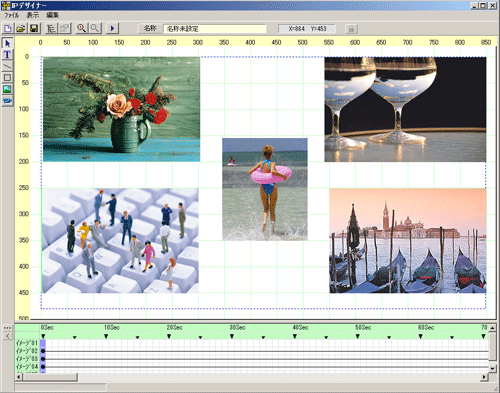Open the 編集 menu
The width and height of the screenshot is (500, 393).
[52, 15]
